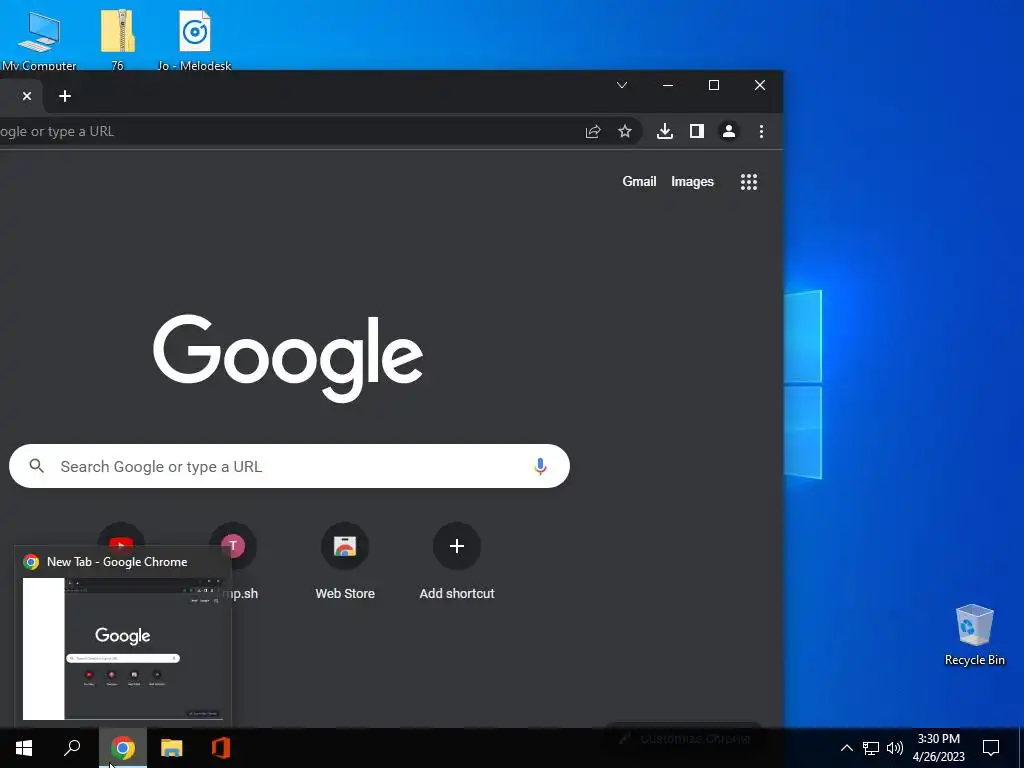Click the share this page icon
Viewport: 1024px width, 768px height.
[x=592, y=131]
